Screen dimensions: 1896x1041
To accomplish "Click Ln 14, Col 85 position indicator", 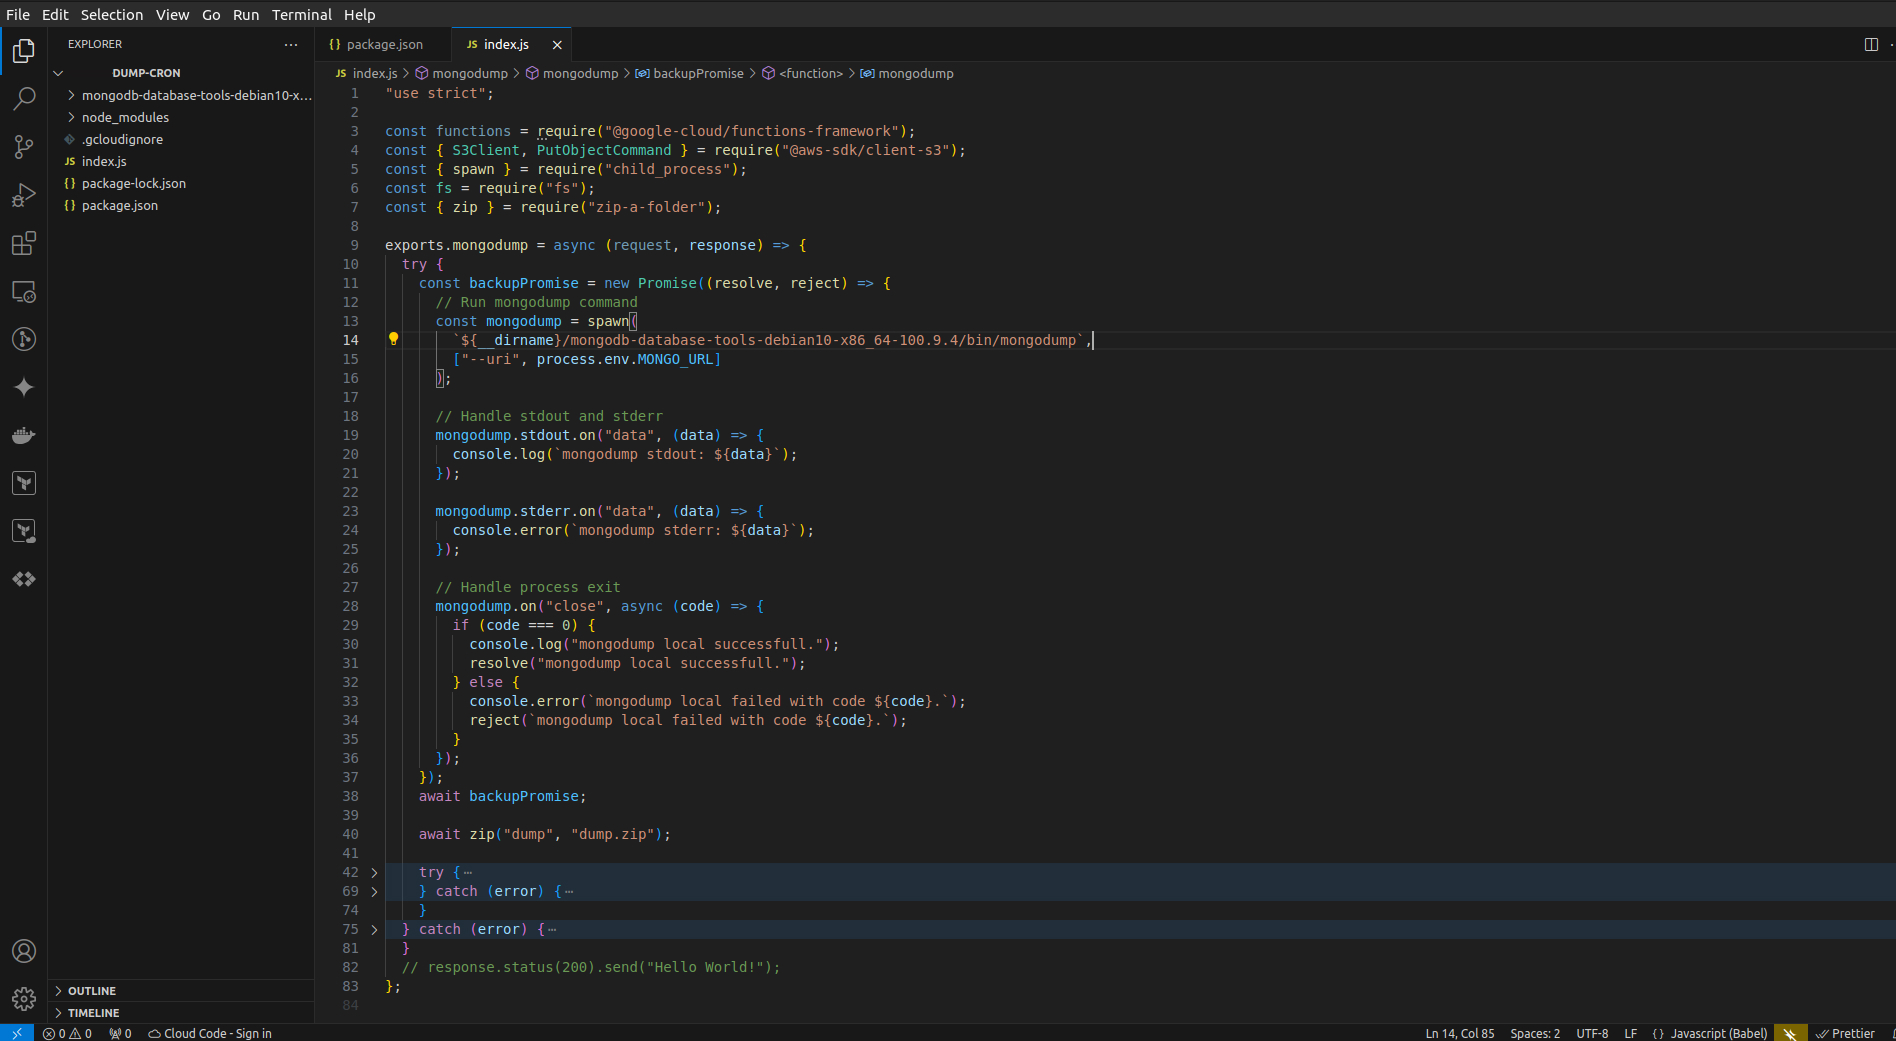I will (1460, 1033).
